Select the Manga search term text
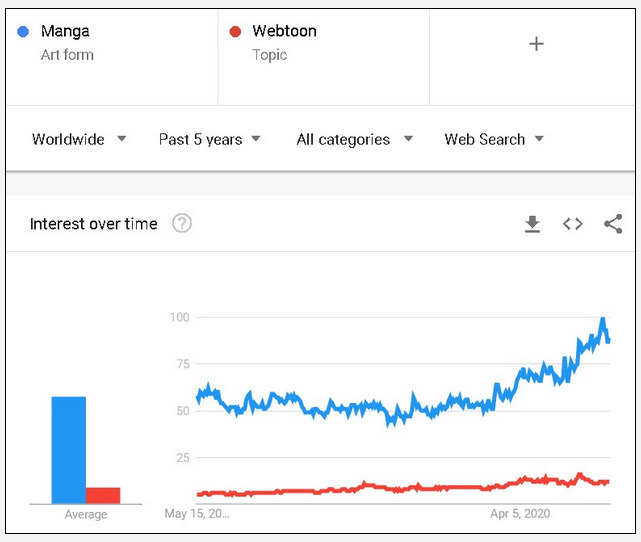 [x=65, y=32]
